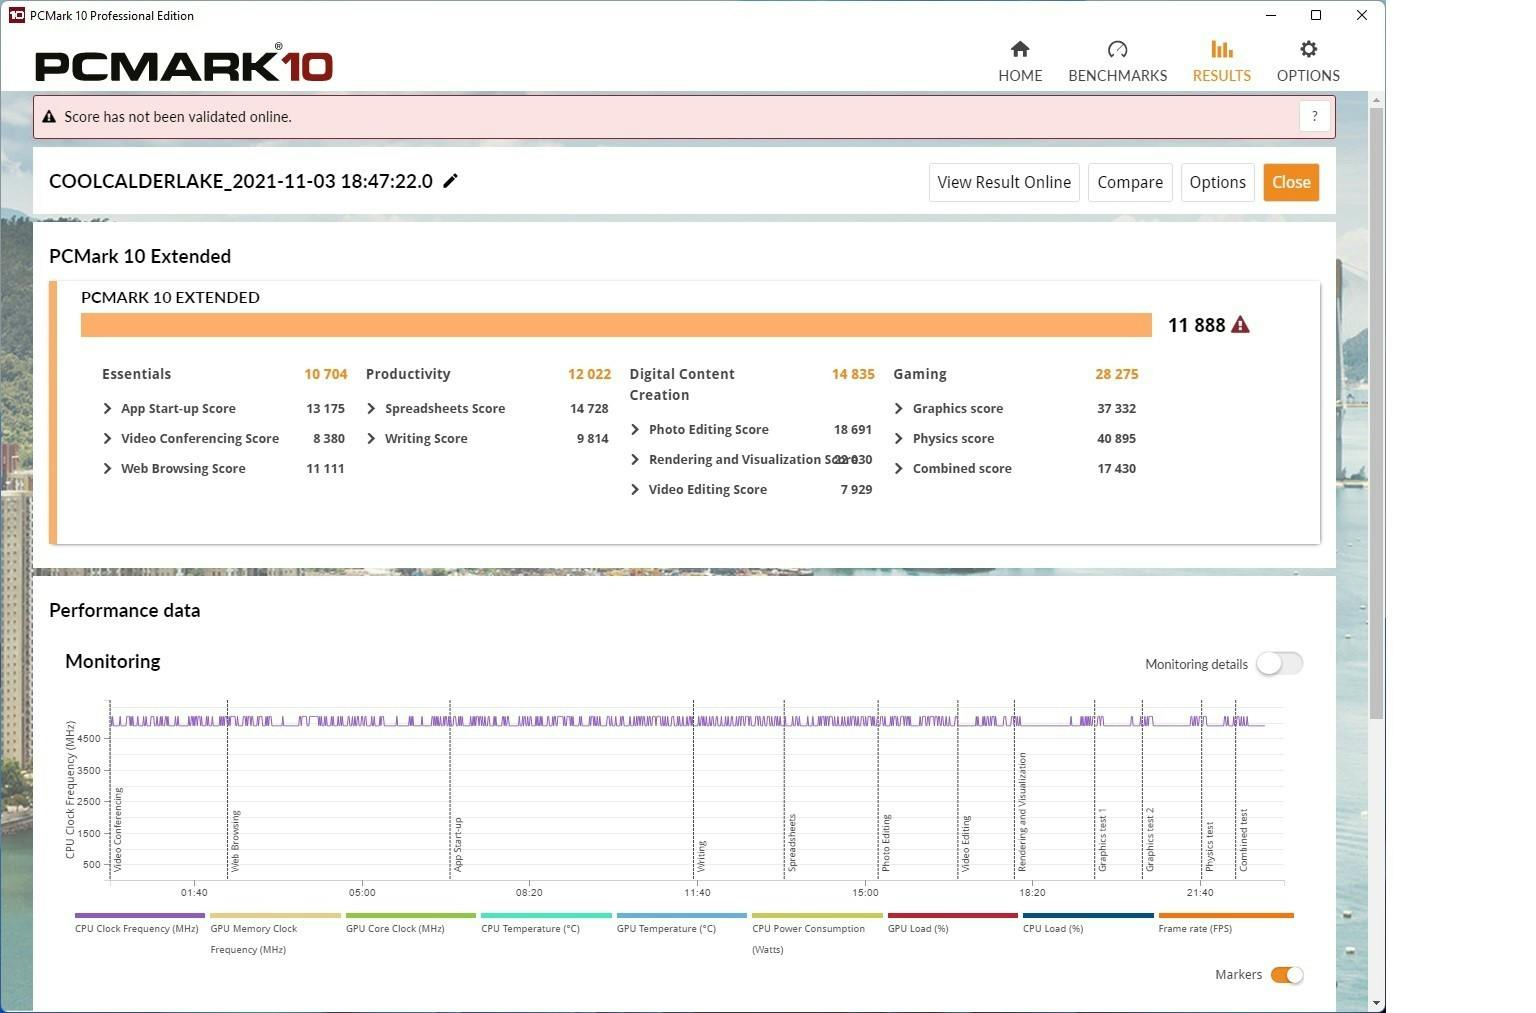The image size is (1536, 1013).
Task: Click warning icon in validation banner
Action: coord(49,117)
